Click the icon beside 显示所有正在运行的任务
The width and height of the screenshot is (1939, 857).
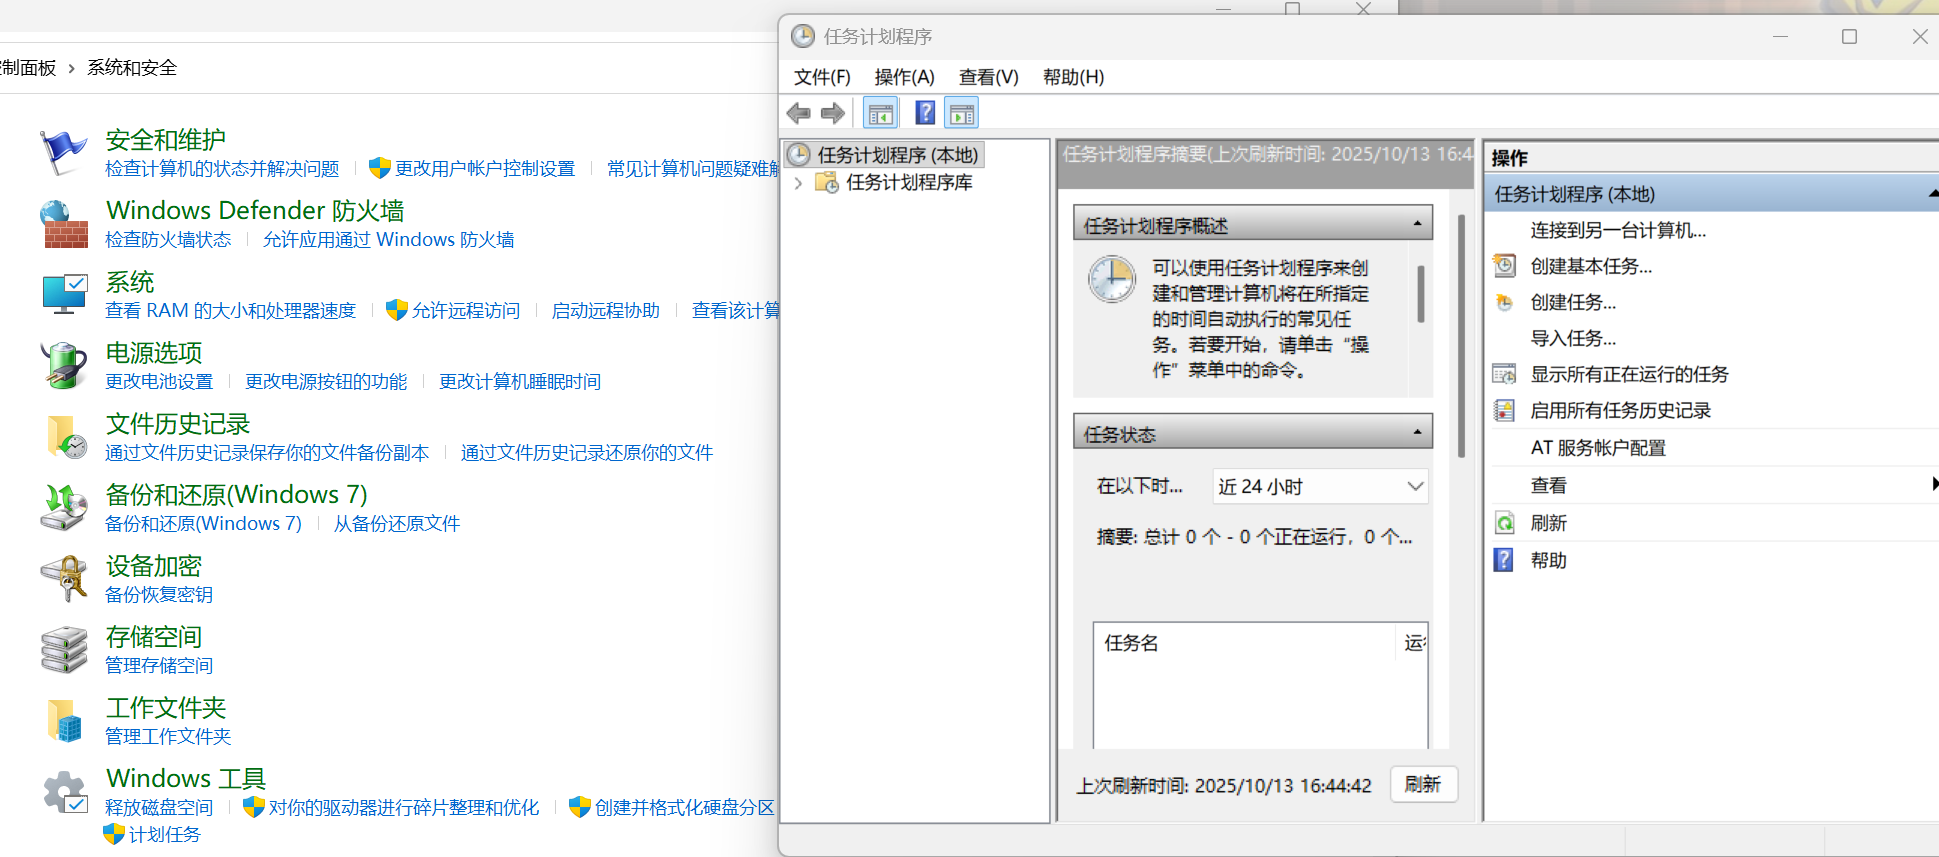point(1505,374)
